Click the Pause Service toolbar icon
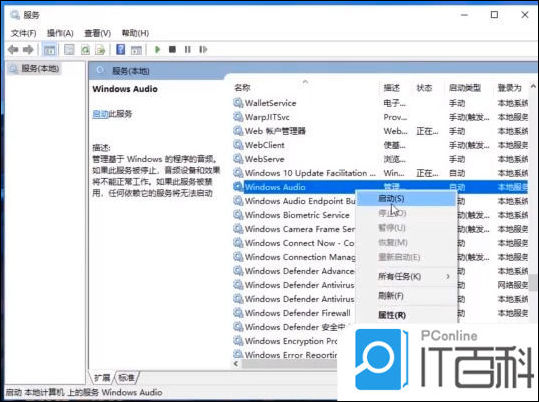Image resolution: width=539 pixels, height=402 pixels. click(187, 50)
